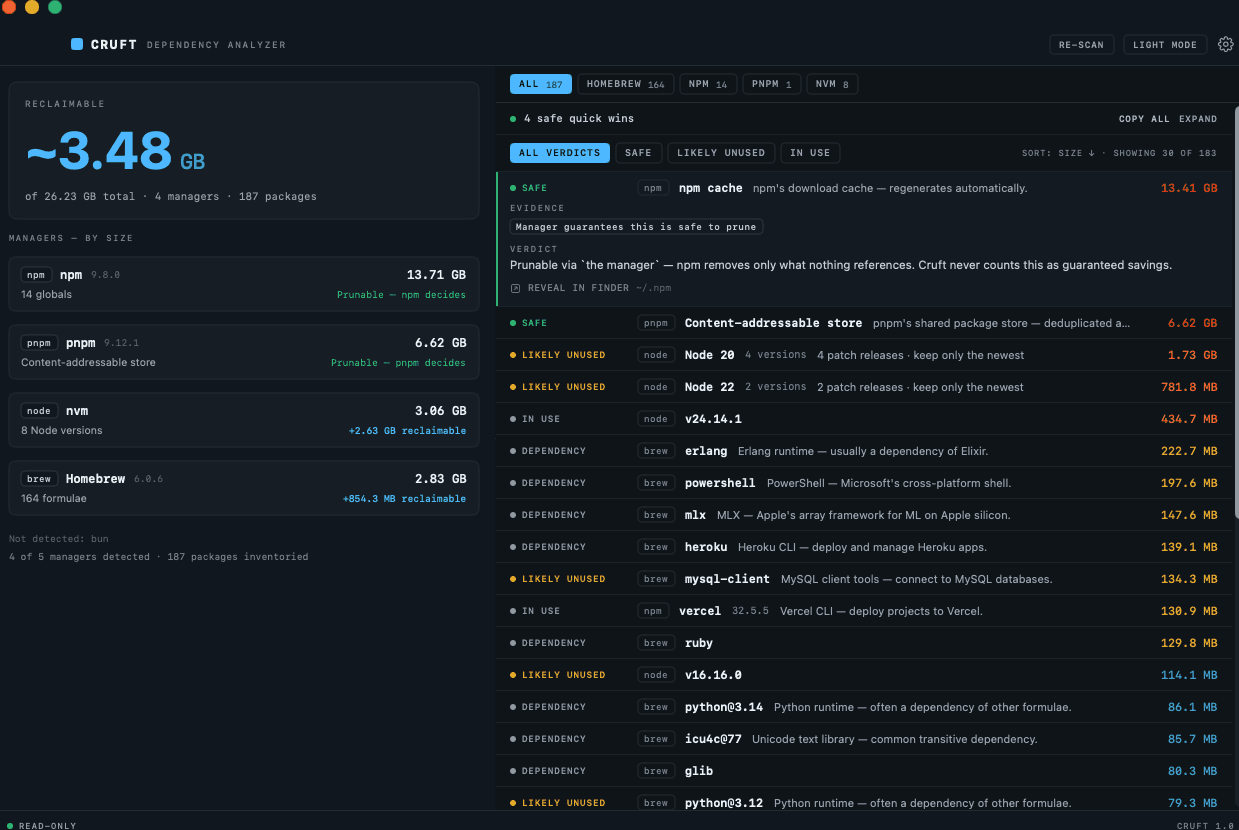1239x830 pixels.
Task: Click REVEAL IN FINDER ~/.npm link
Action: tap(591, 288)
